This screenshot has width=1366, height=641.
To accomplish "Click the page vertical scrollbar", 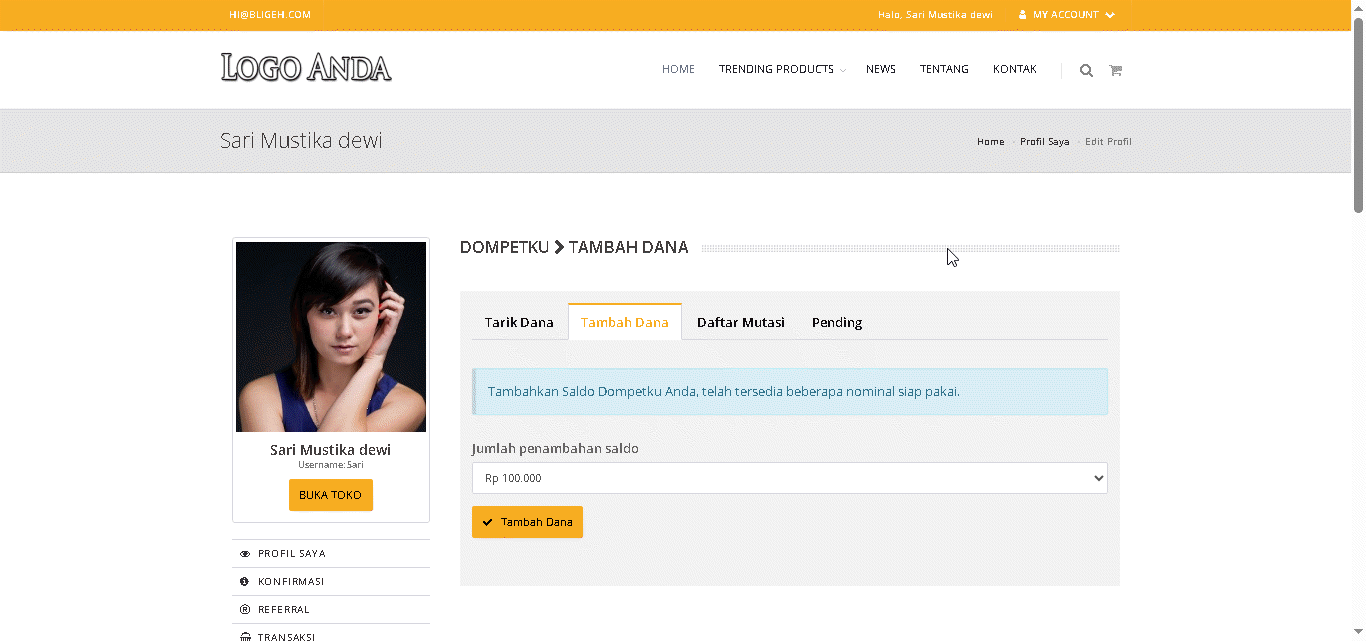I will [x=1358, y=120].
